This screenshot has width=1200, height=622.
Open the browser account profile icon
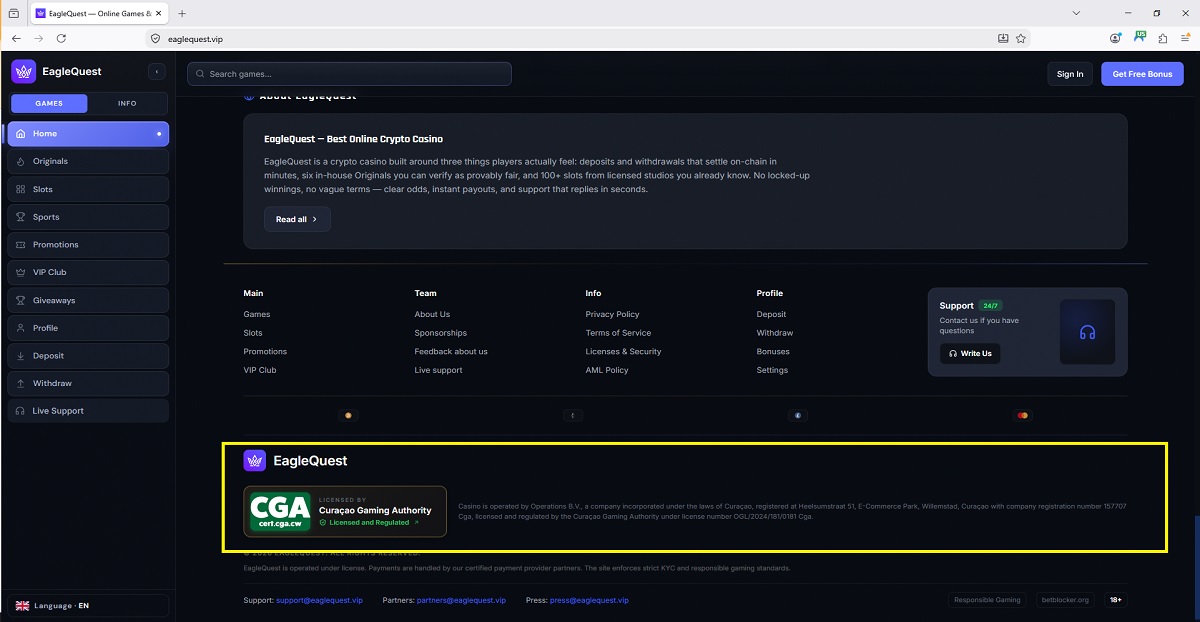click(x=1115, y=38)
